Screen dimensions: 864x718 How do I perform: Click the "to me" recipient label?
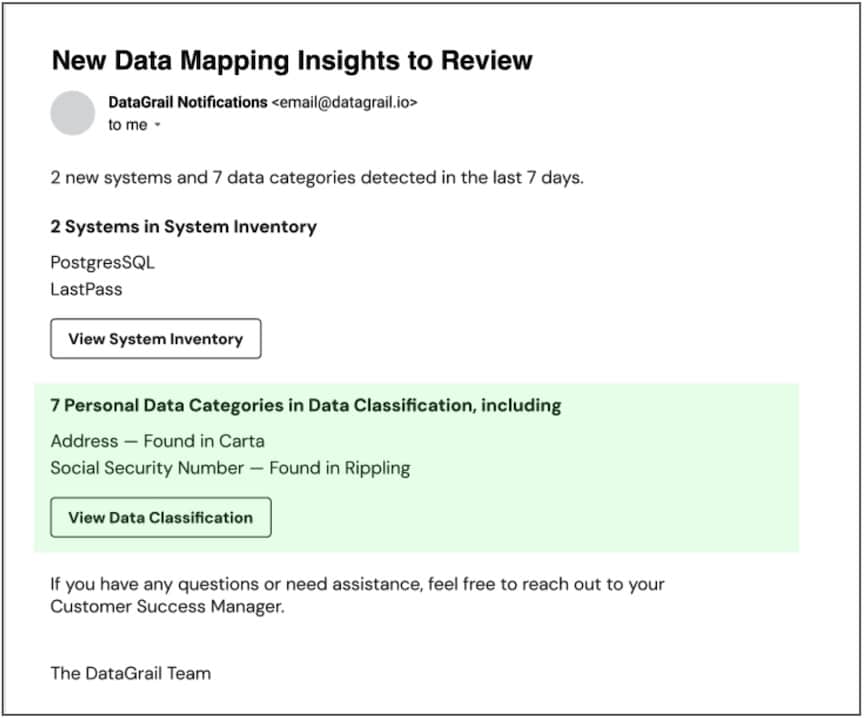pos(127,125)
